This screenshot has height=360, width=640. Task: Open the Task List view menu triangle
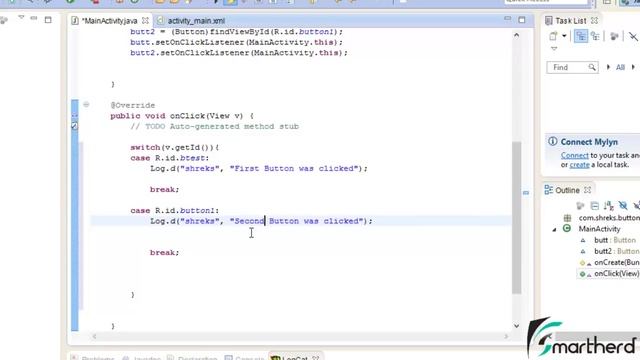[554, 49]
